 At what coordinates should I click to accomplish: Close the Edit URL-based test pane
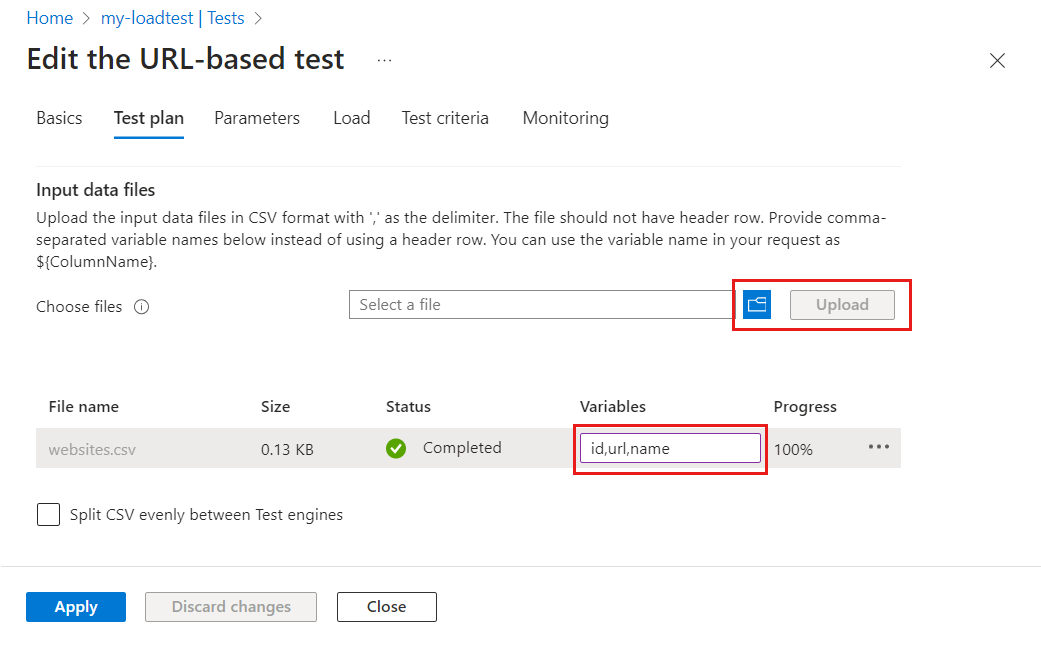(997, 60)
